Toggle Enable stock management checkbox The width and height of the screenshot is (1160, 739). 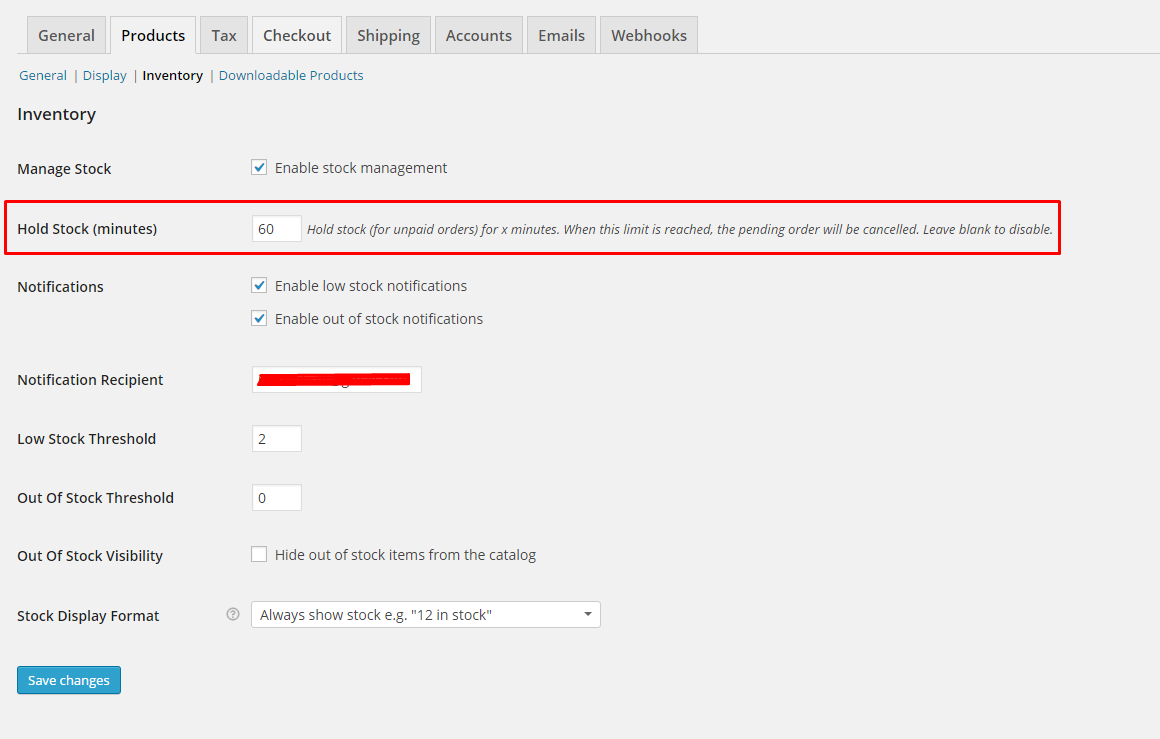259,168
